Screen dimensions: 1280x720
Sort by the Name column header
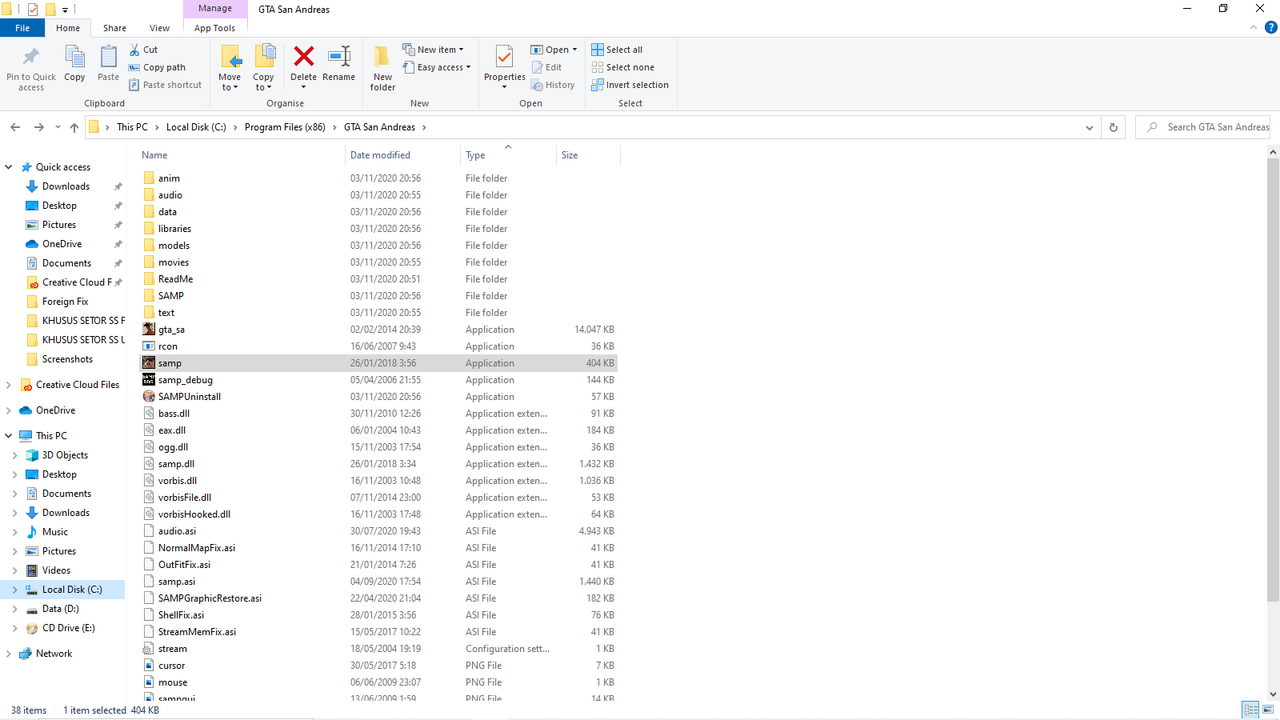tap(240, 155)
